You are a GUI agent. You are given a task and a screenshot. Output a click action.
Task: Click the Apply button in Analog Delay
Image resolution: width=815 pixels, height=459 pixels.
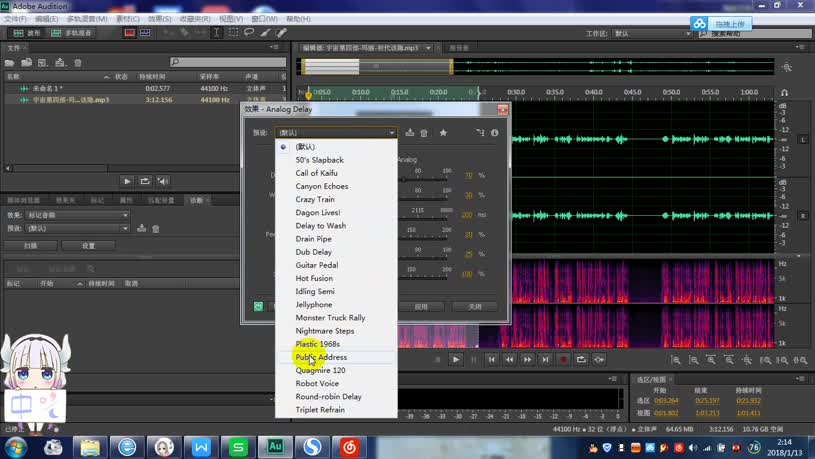point(421,307)
